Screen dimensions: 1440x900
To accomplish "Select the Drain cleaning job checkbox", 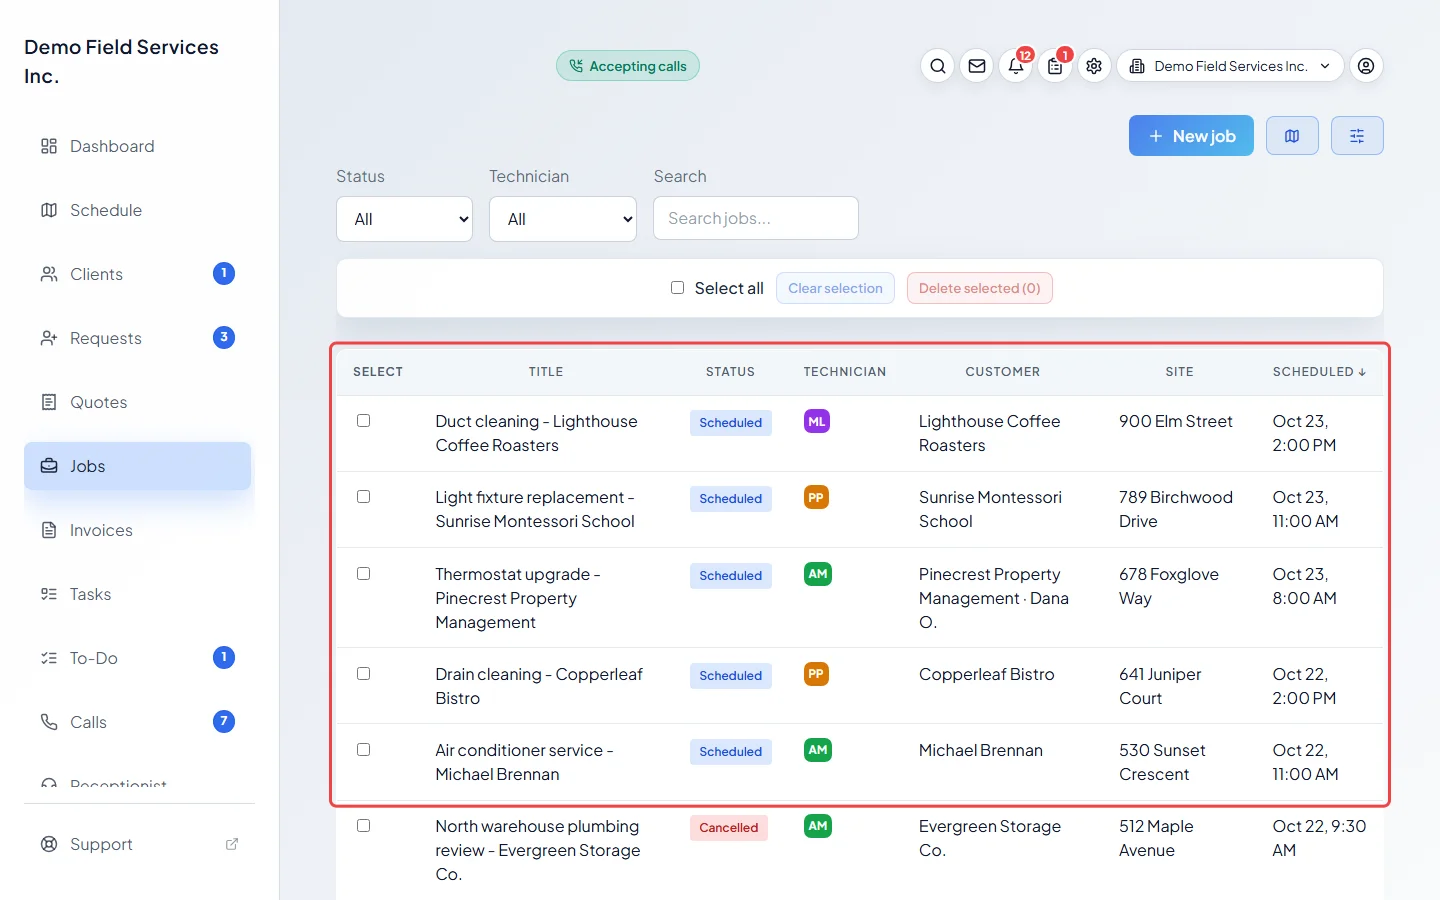I will 364,674.
